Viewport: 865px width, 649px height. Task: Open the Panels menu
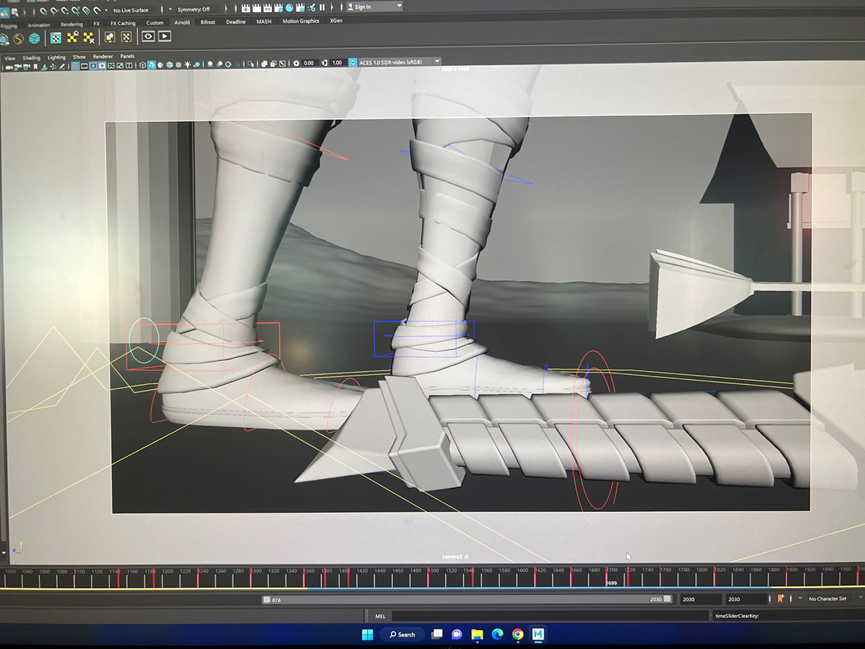coord(127,56)
